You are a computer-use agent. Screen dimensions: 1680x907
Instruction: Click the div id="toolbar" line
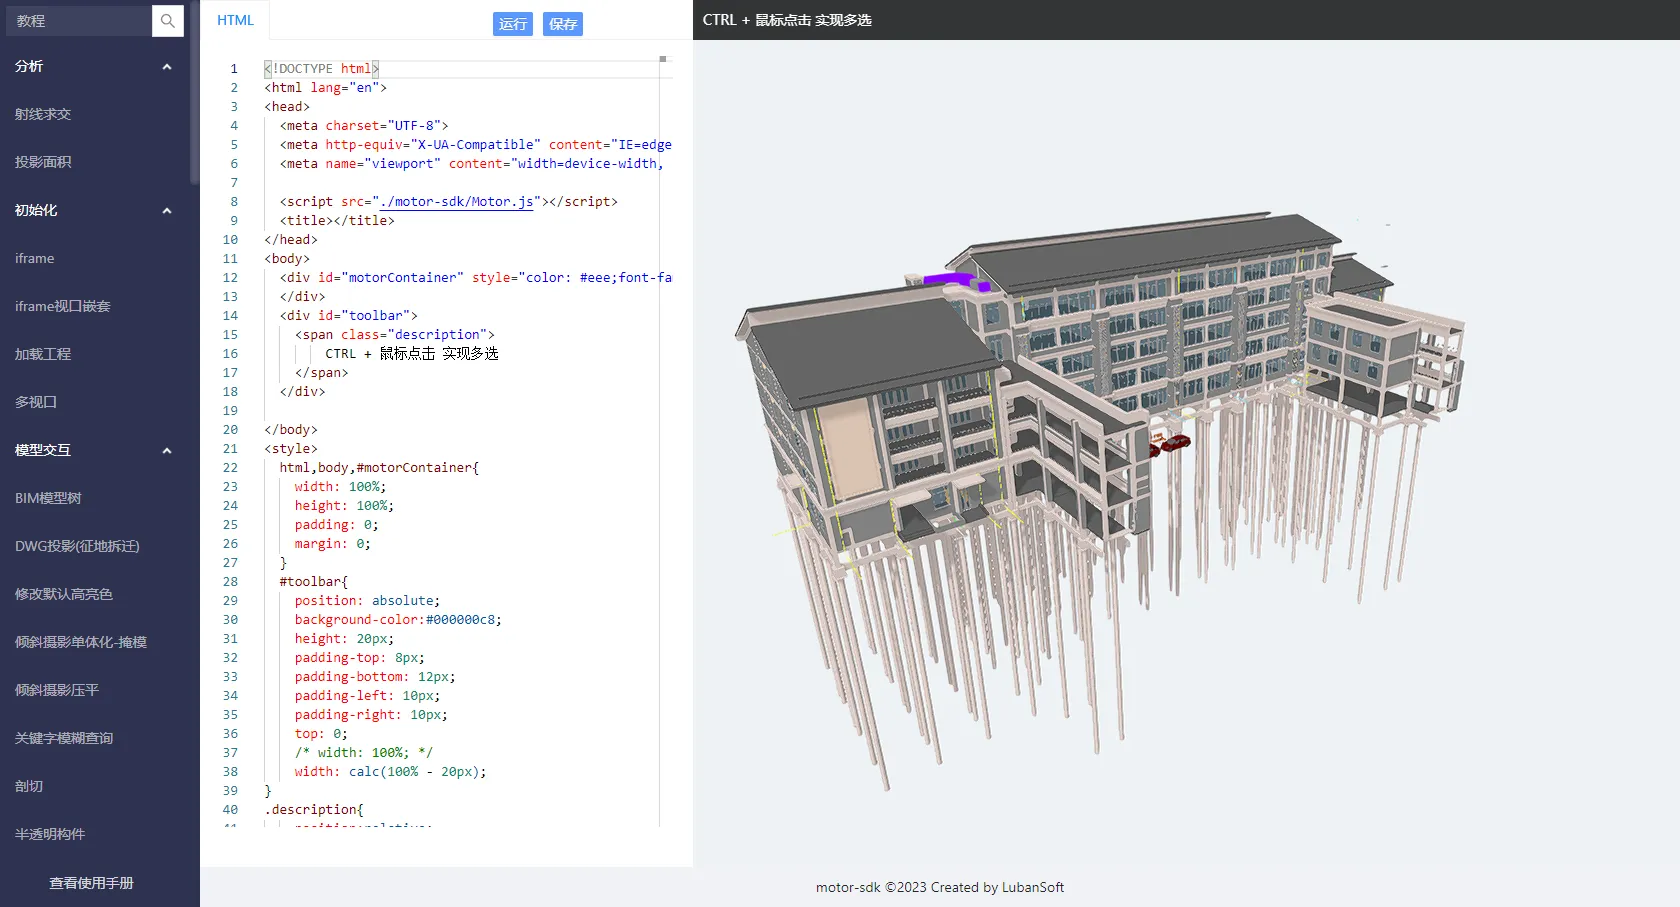click(349, 316)
